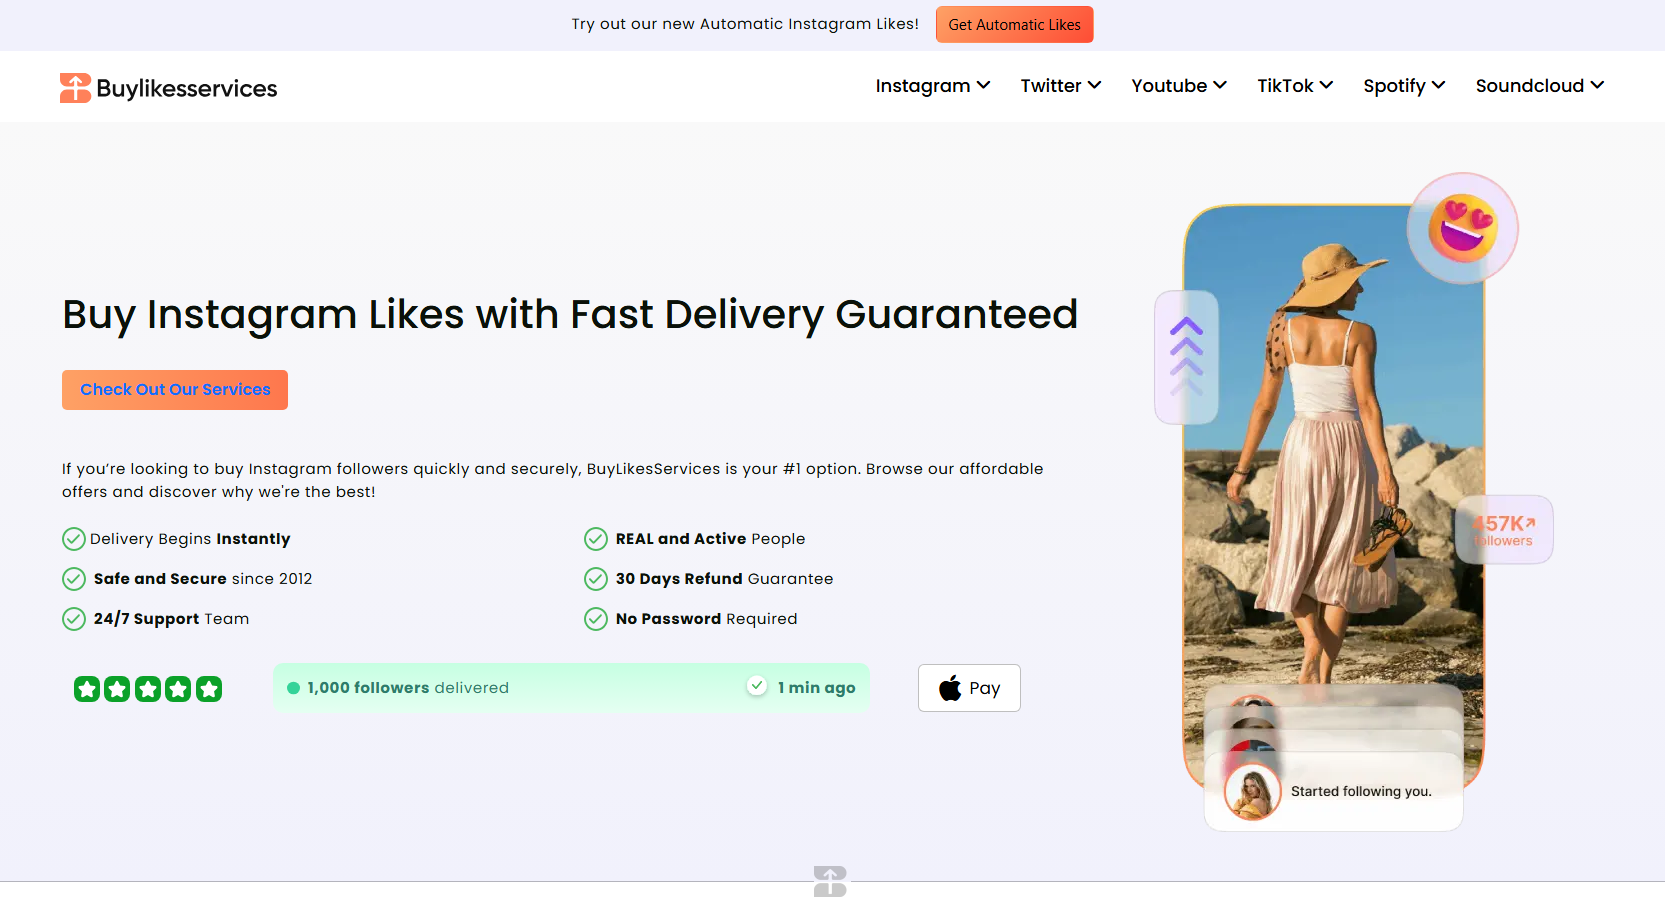Open the Spotify navigation menu
1665x904 pixels.
[x=1404, y=86]
